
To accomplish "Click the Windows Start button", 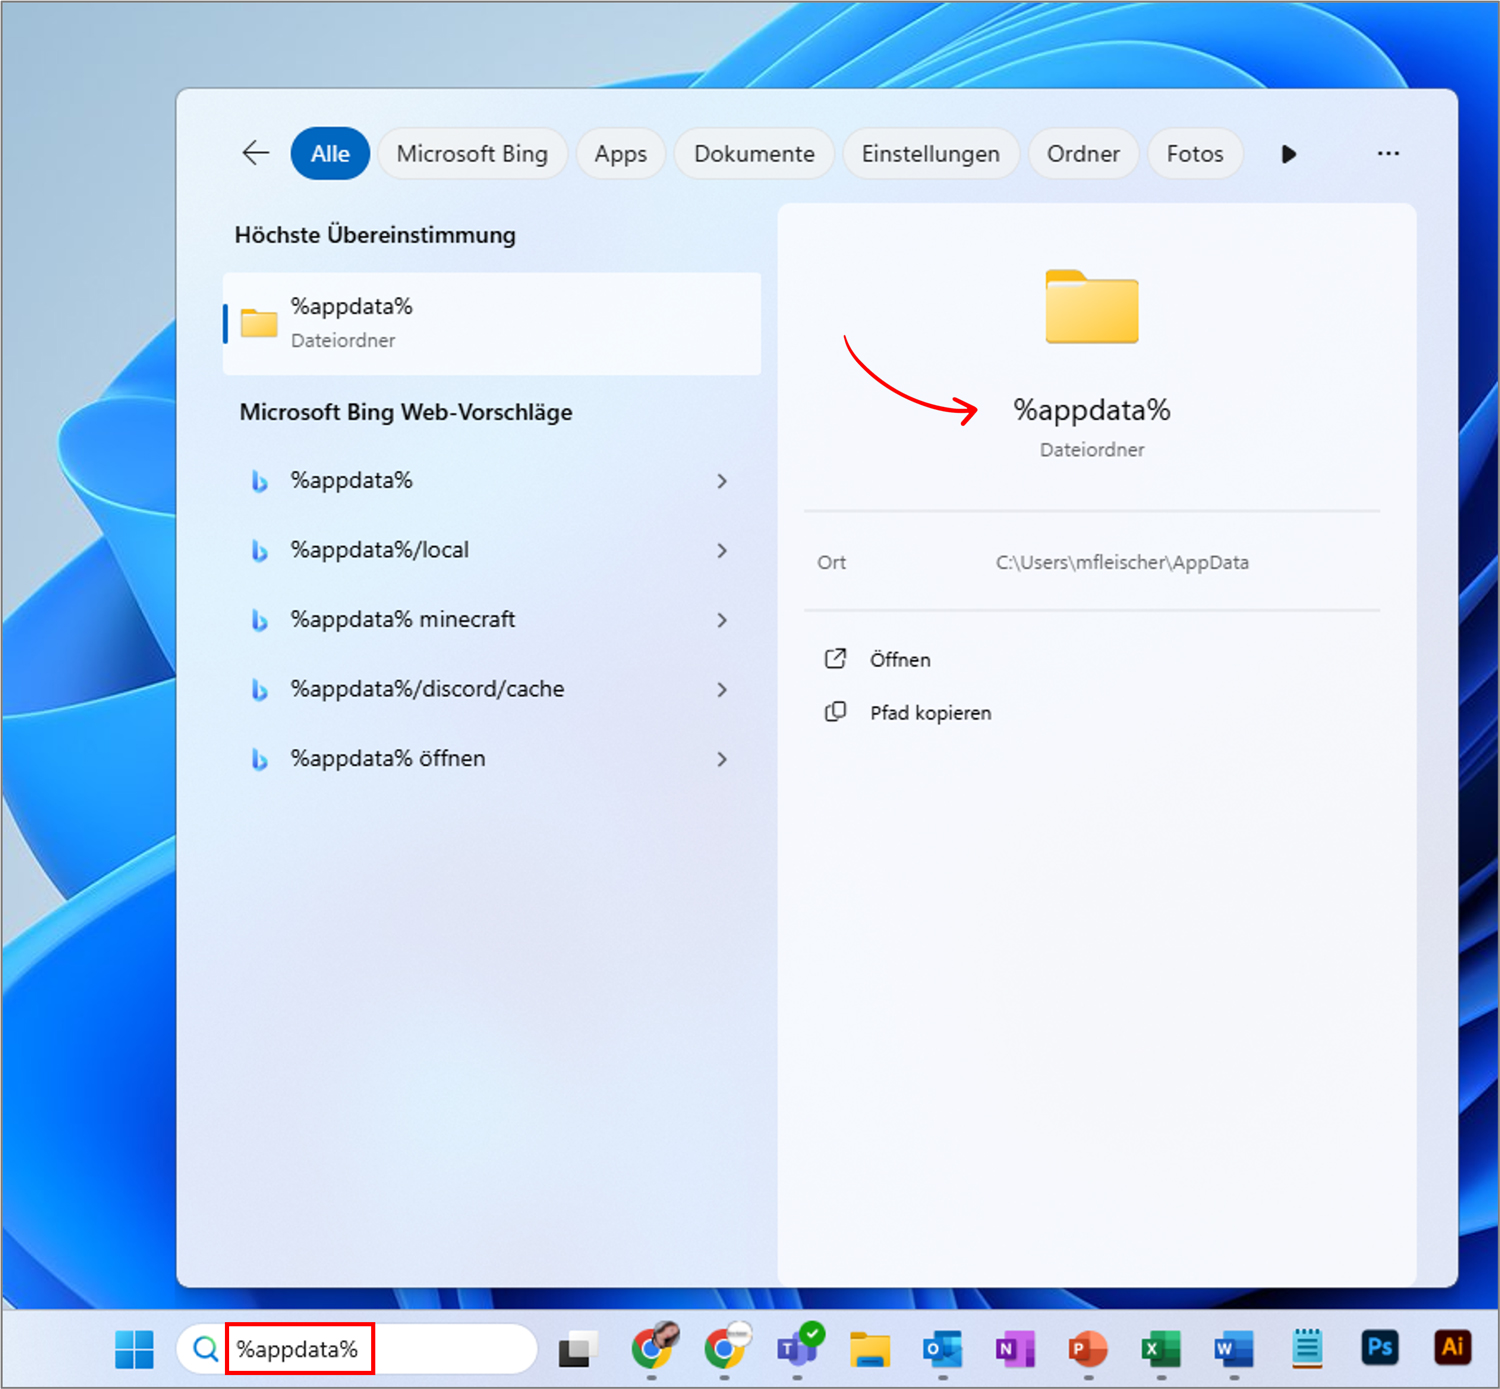I will (x=134, y=1349).
